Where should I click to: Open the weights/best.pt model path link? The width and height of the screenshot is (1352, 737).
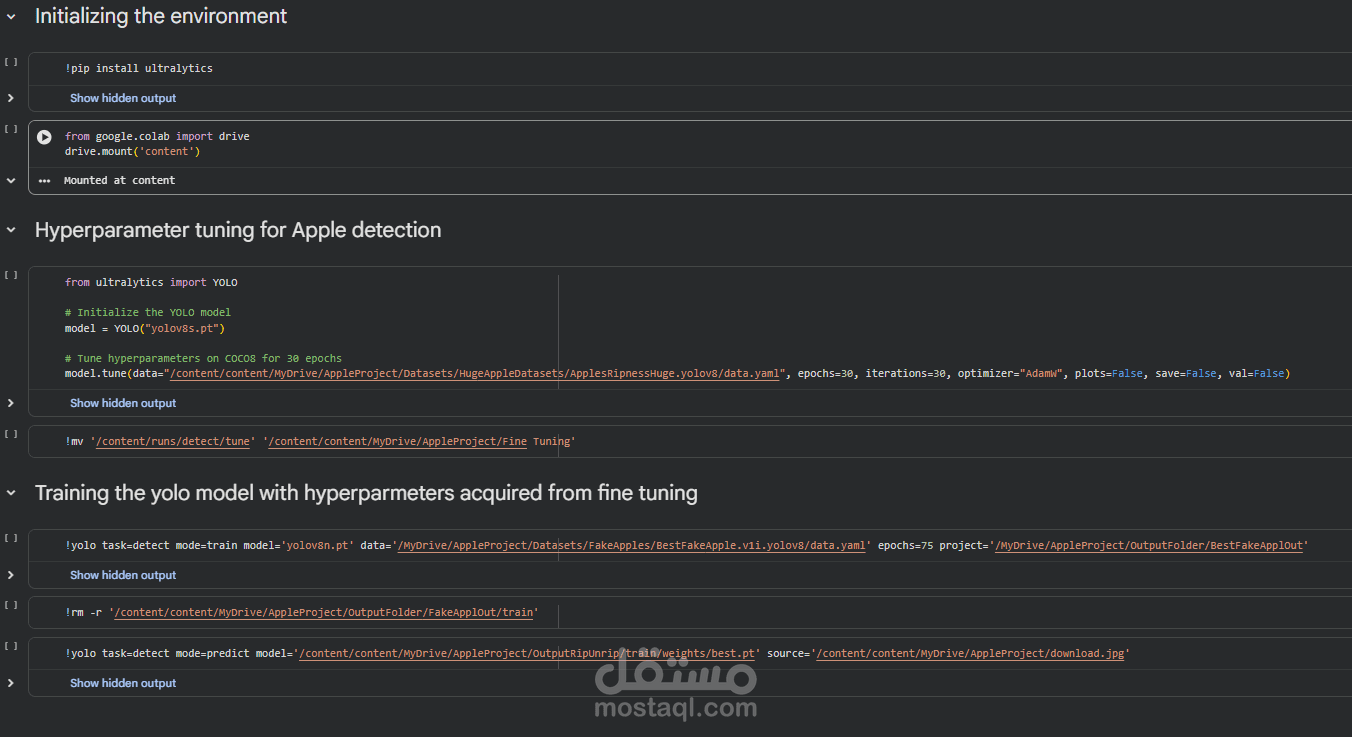pyautogui.click(x=527, y=653)
